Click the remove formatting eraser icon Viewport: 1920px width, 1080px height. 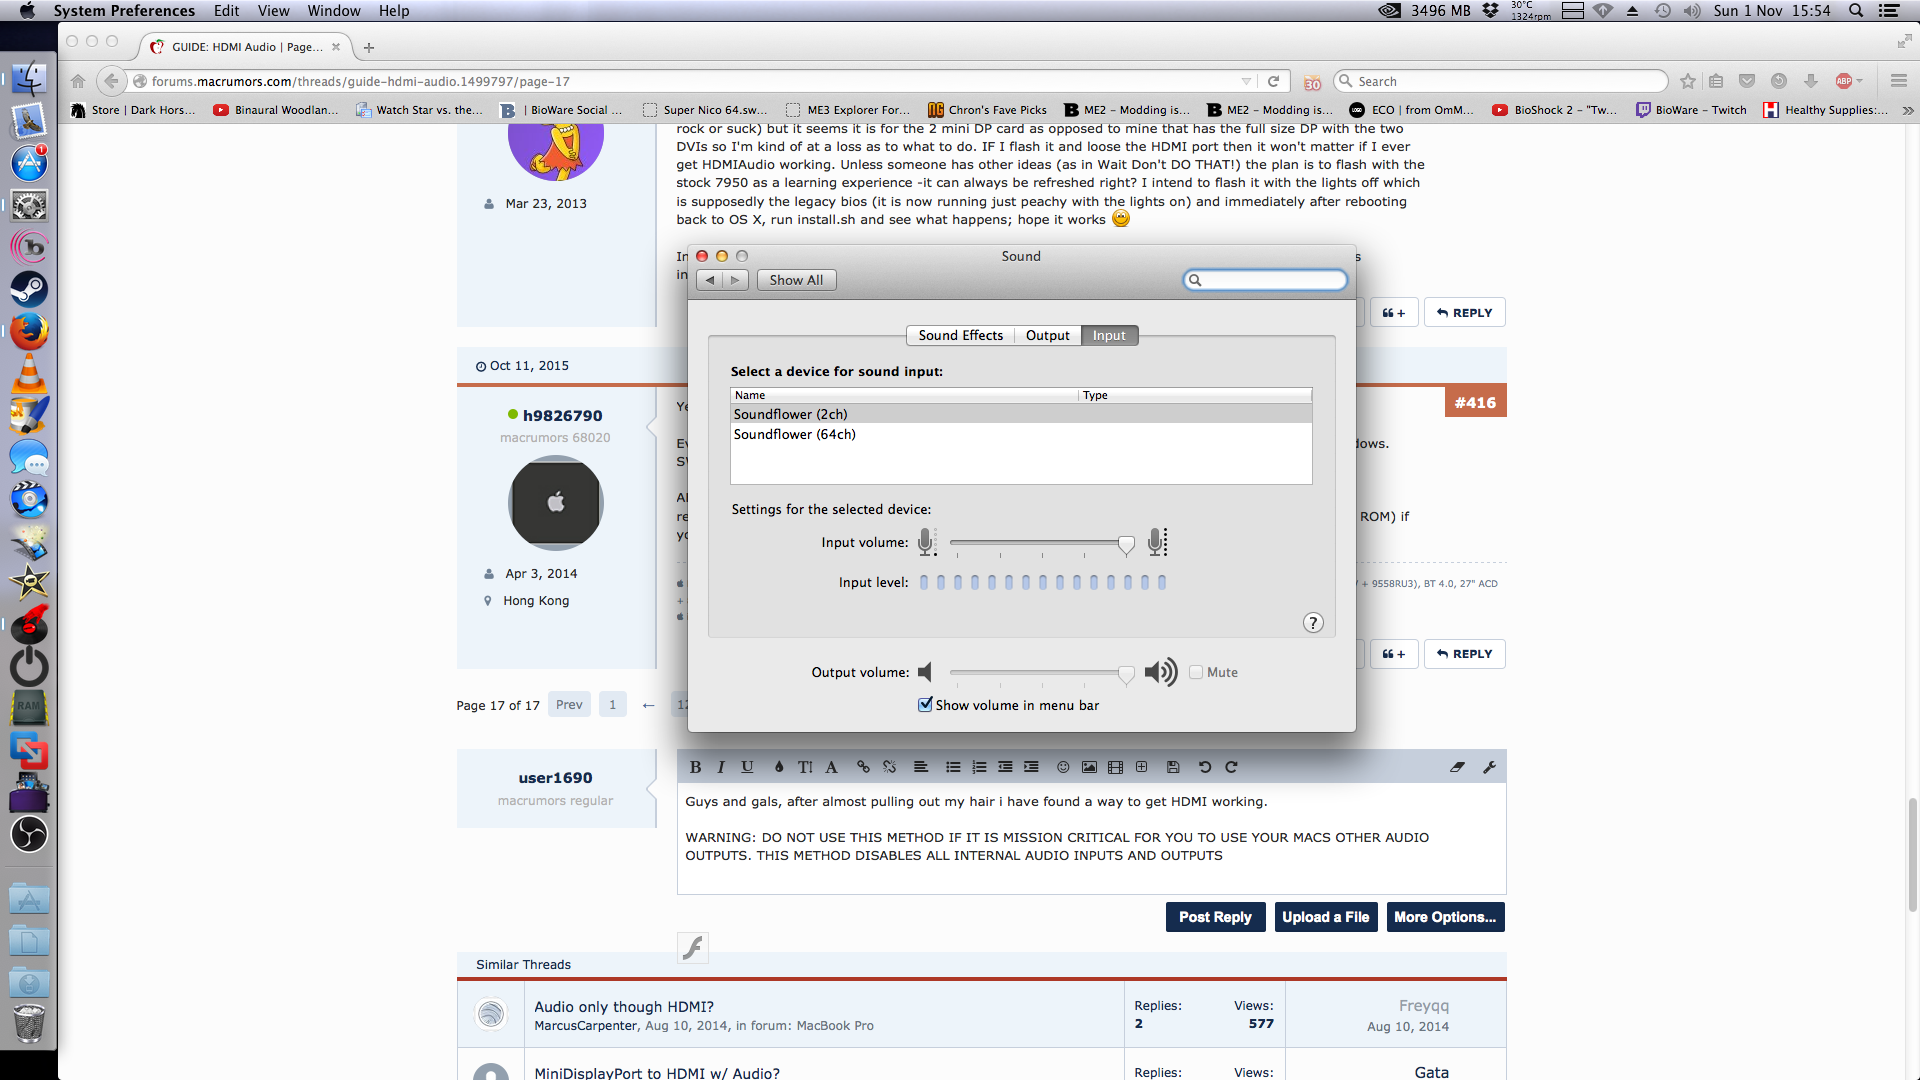coord(1457,767)
